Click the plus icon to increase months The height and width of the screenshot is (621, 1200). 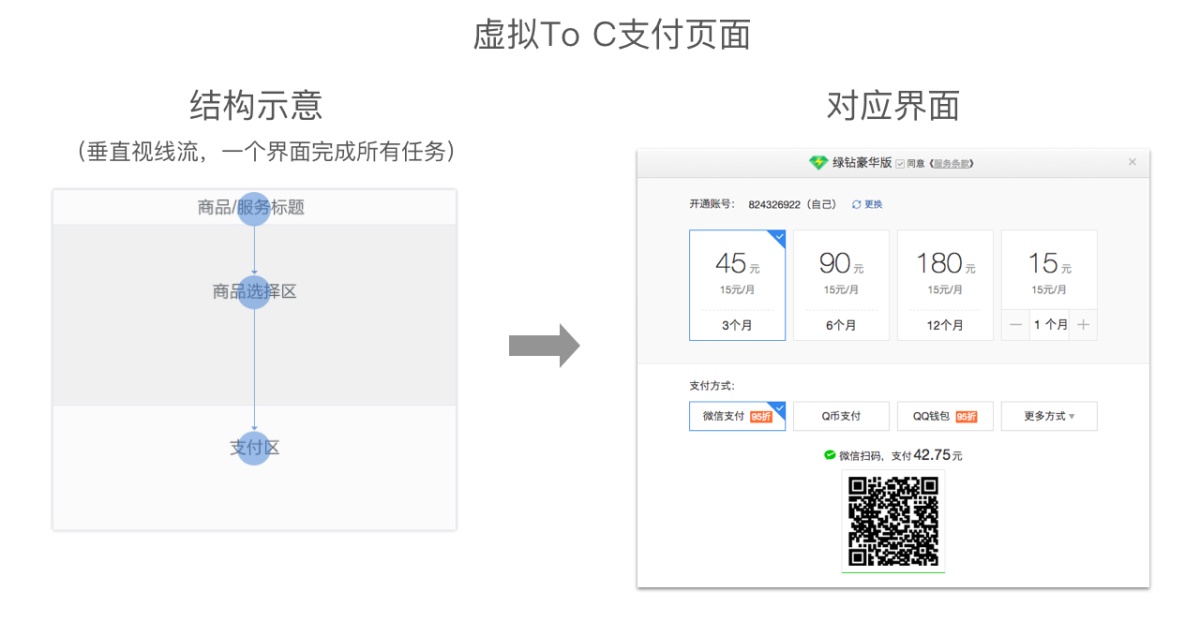tap(1083, 325)
